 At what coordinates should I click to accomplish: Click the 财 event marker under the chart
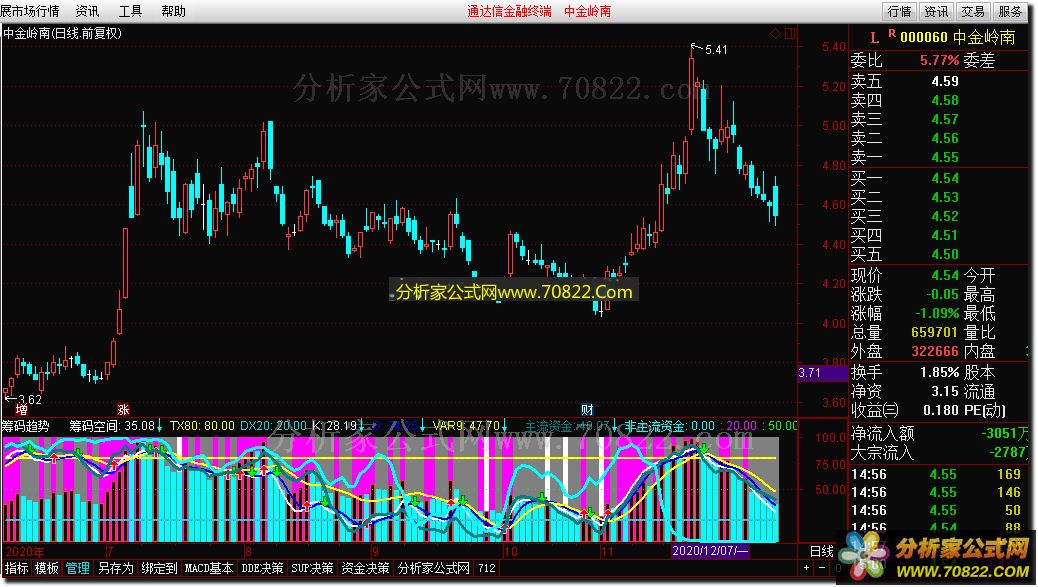(x=587, y=410)
